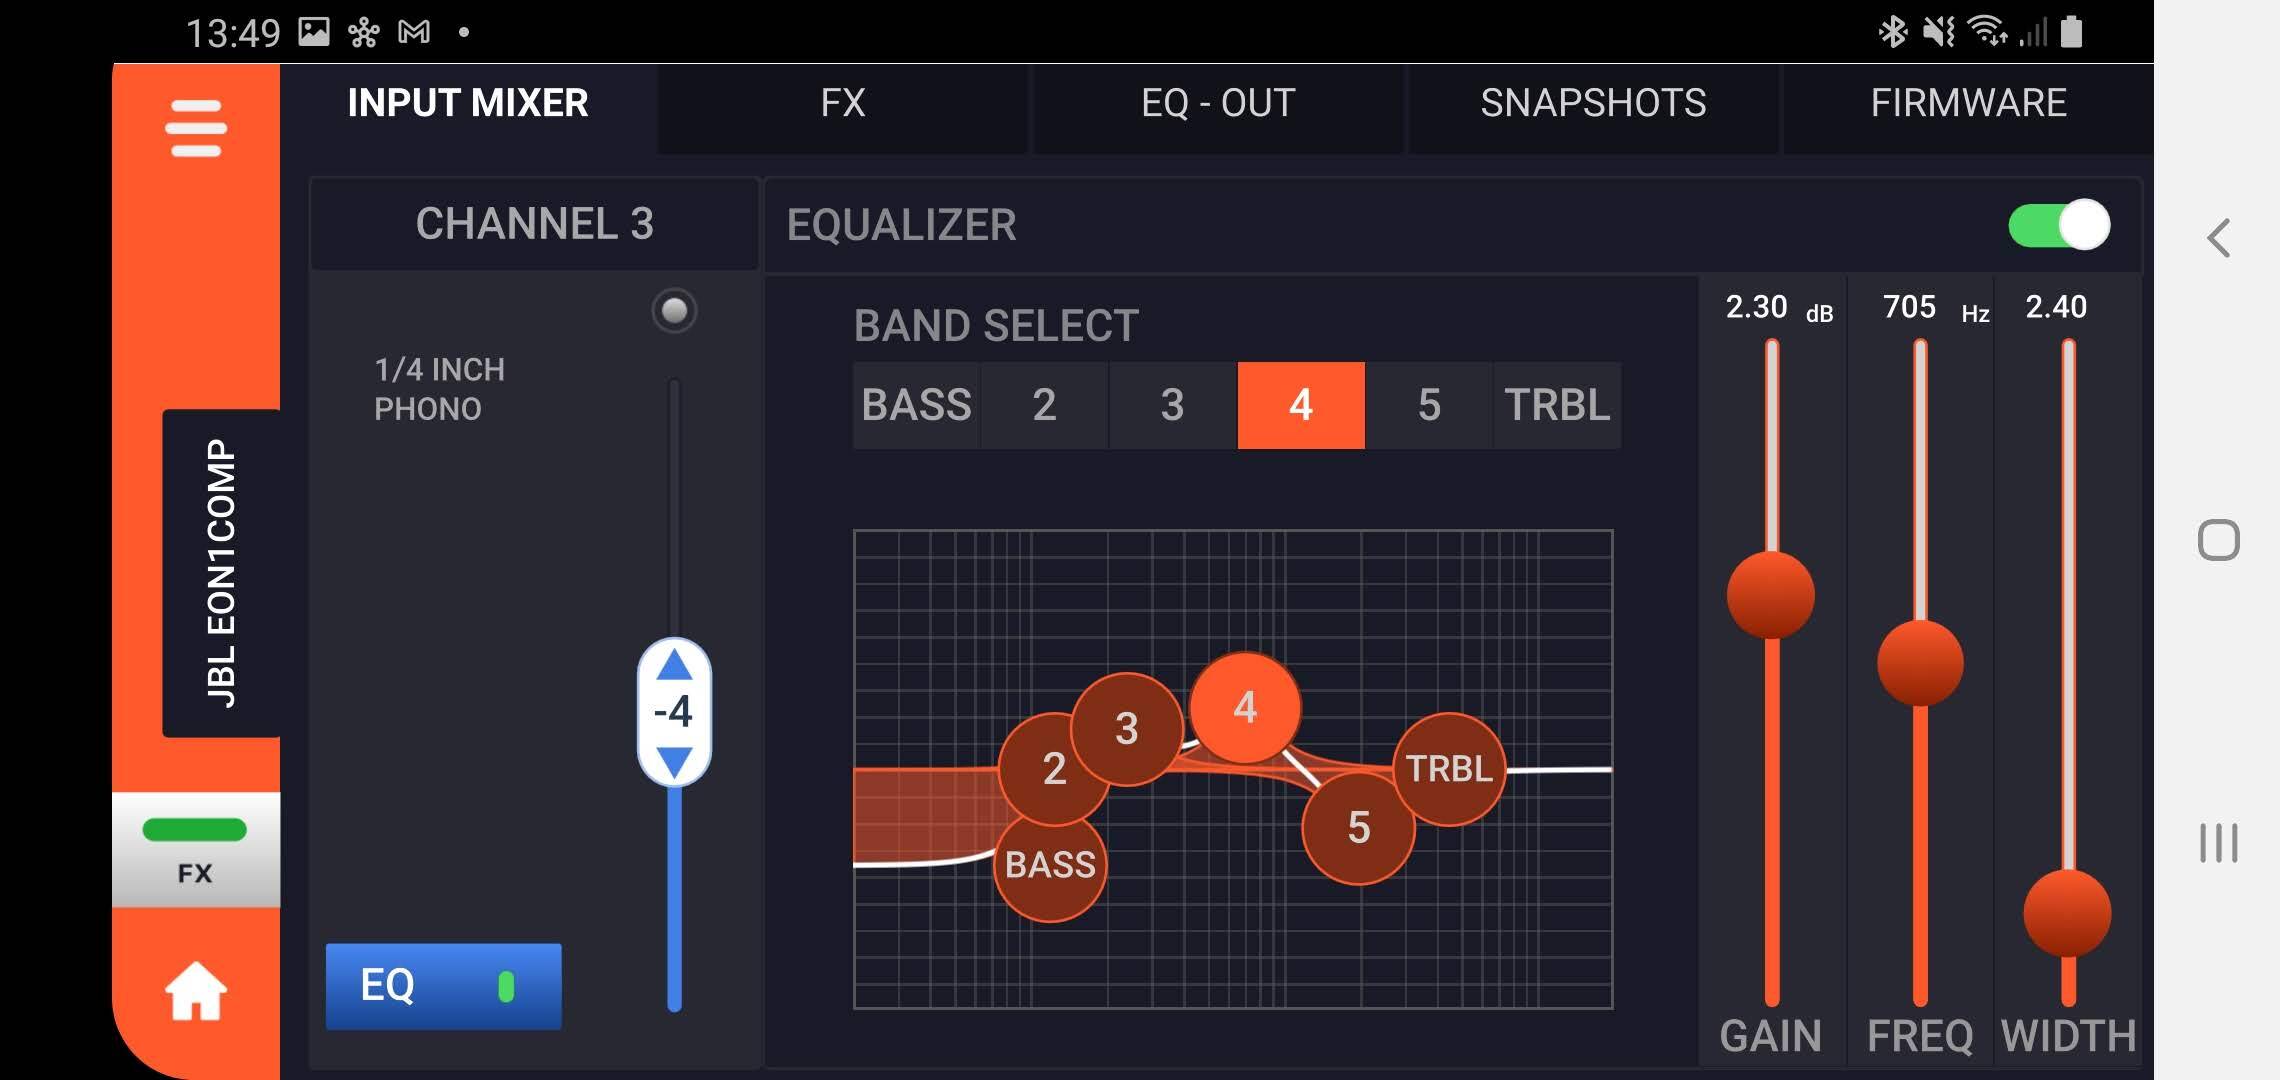Choose band 2 in Band Select
The width and height of the screenshot is (2280, 1080).
[1044, 405]
